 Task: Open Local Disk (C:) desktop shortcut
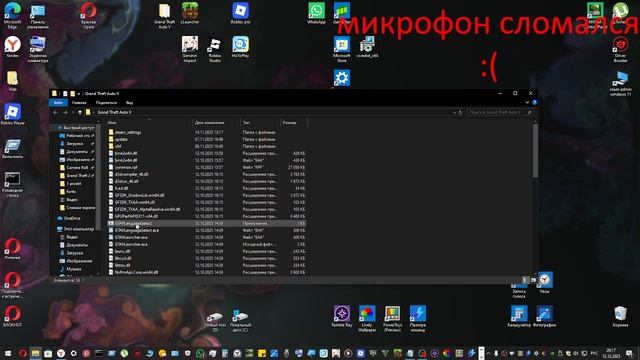[240, 320]
